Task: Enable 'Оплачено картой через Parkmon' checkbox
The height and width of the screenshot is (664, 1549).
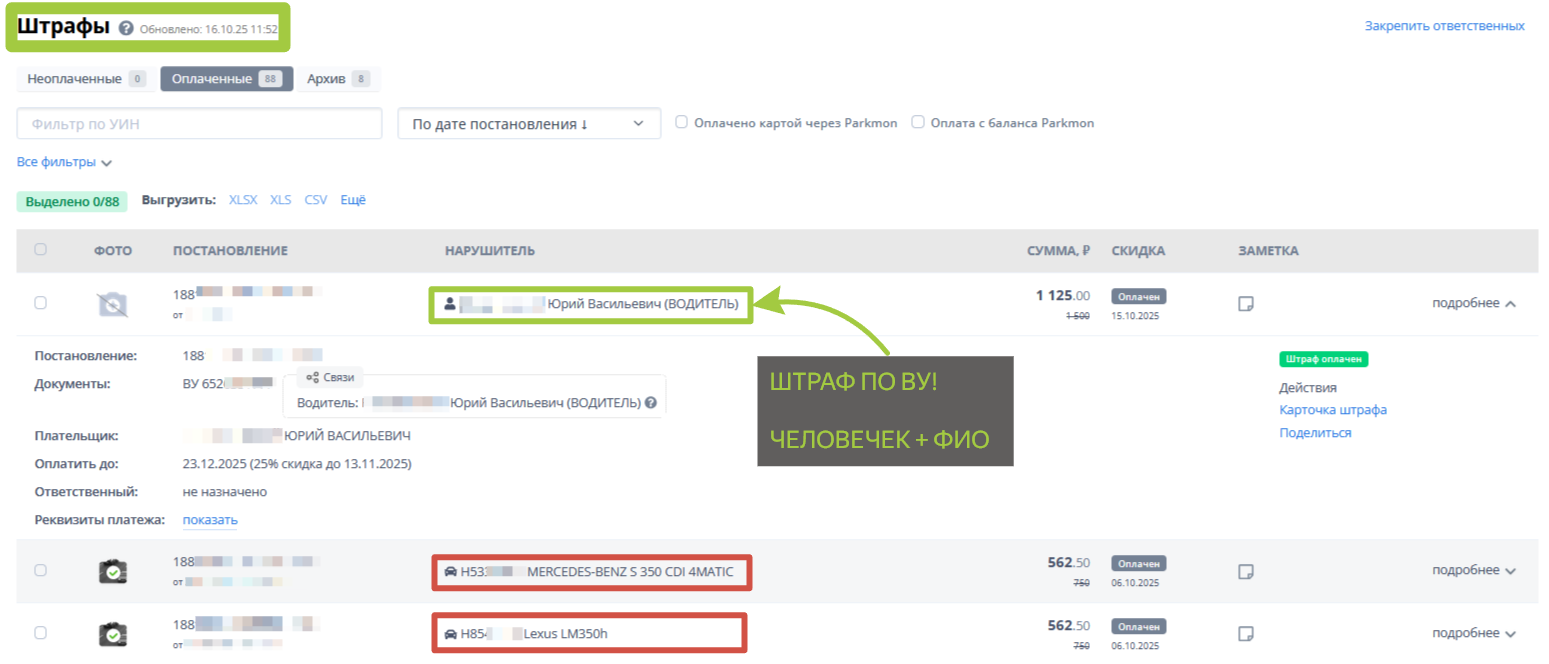Action: point(681,122)
